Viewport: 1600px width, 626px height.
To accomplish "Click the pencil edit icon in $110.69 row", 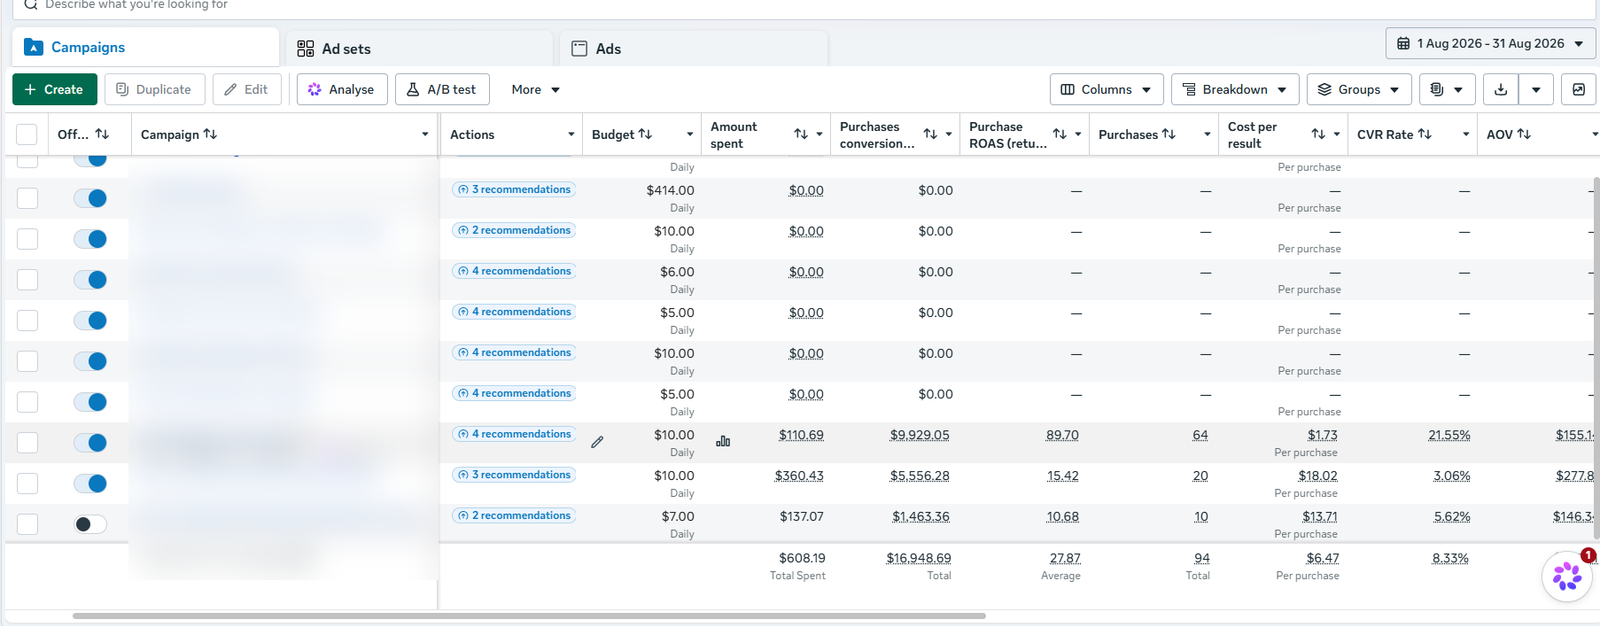I will pyautogui.click(x=597, y=442).
